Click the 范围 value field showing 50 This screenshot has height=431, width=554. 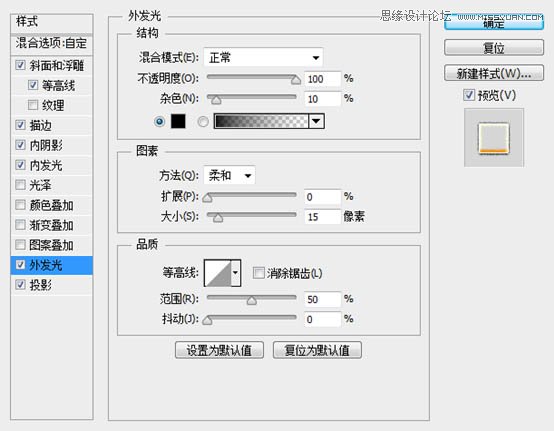(323, 299)
